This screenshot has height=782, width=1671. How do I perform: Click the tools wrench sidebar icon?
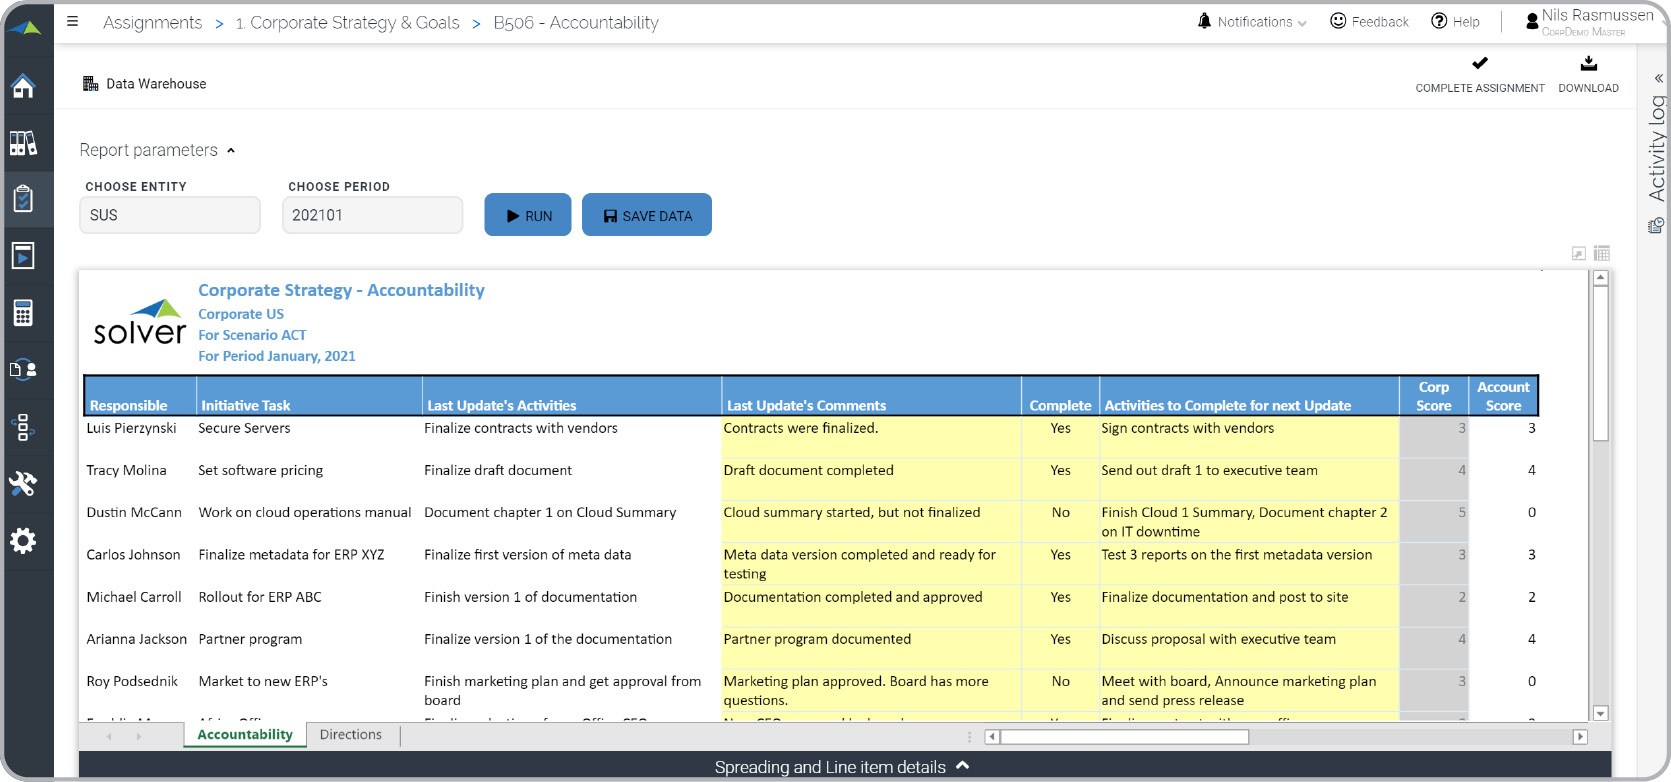pos(23,484)
